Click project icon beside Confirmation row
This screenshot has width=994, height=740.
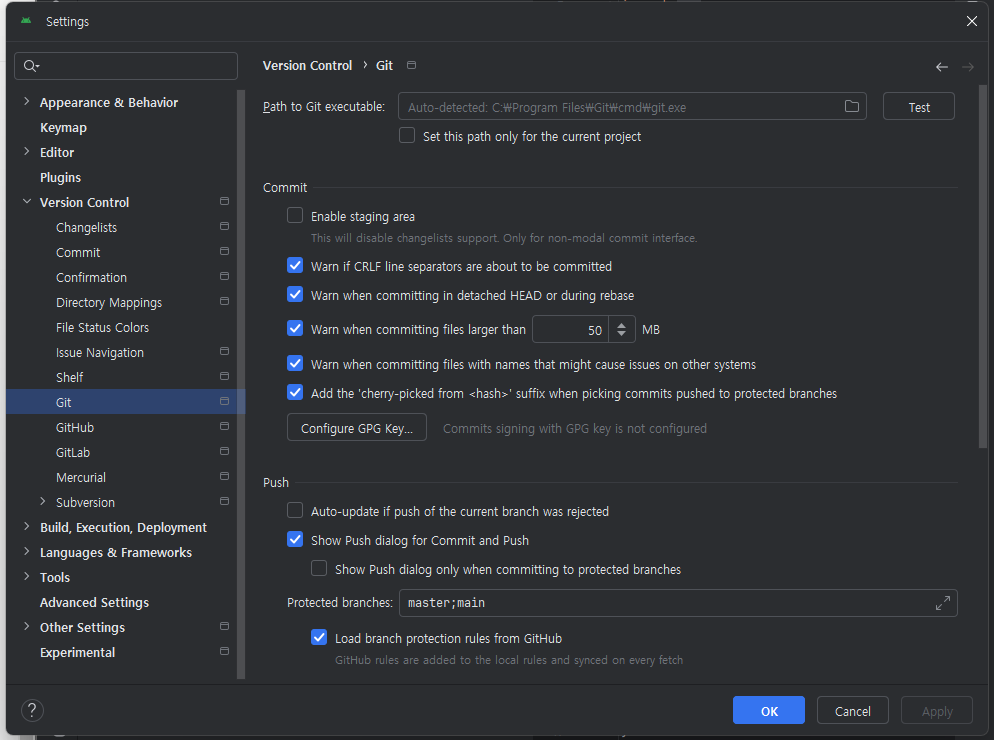pyautogui.click(x=224, y=276)
